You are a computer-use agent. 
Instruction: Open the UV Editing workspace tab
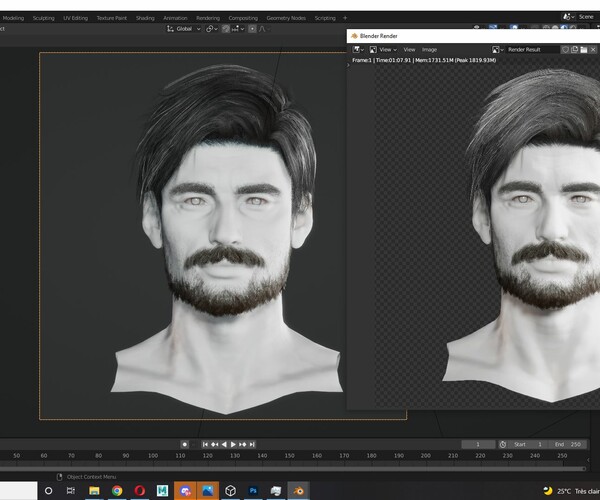[75, 18]
